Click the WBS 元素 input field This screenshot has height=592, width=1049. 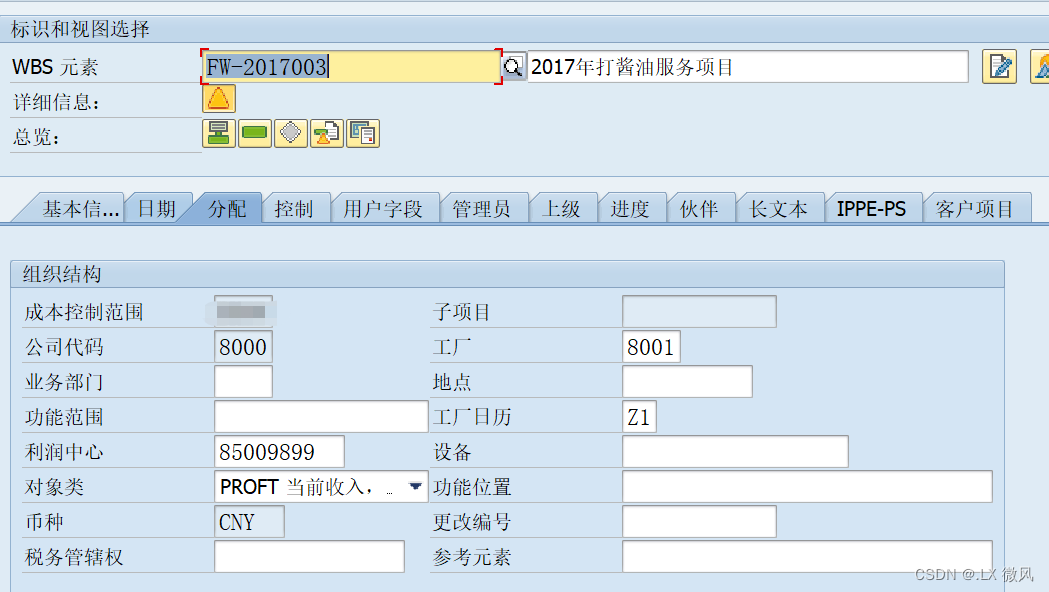350,66
